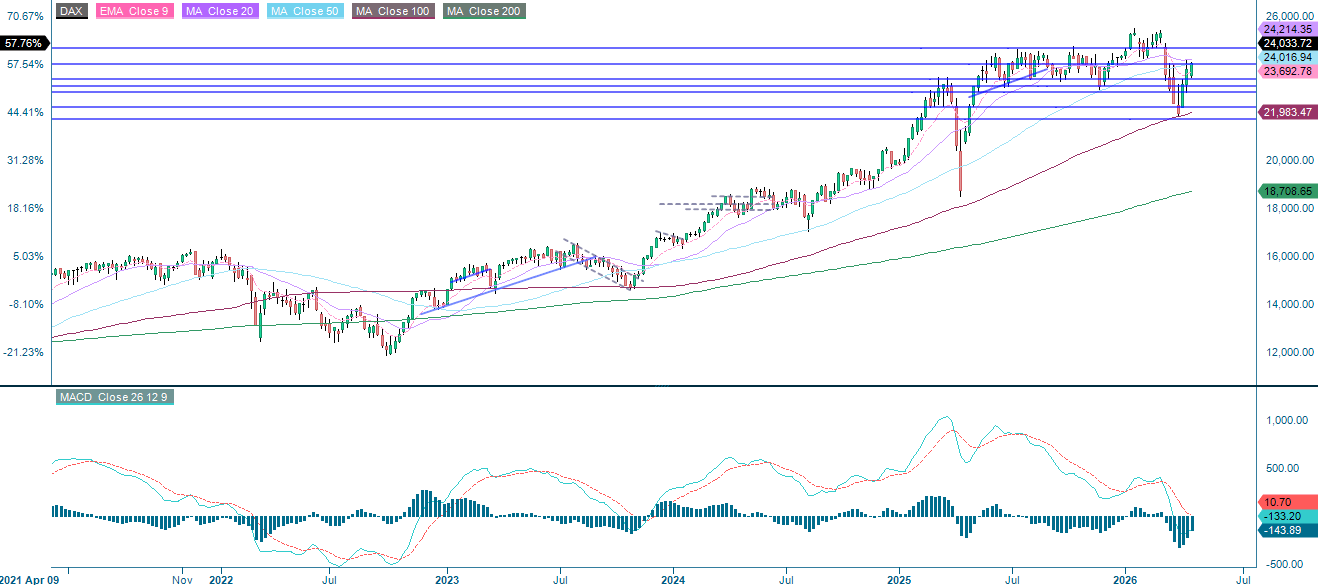Click the black 24,033.72 current price tag
Screen dimensions: 1318x585
click(1286, 44)
